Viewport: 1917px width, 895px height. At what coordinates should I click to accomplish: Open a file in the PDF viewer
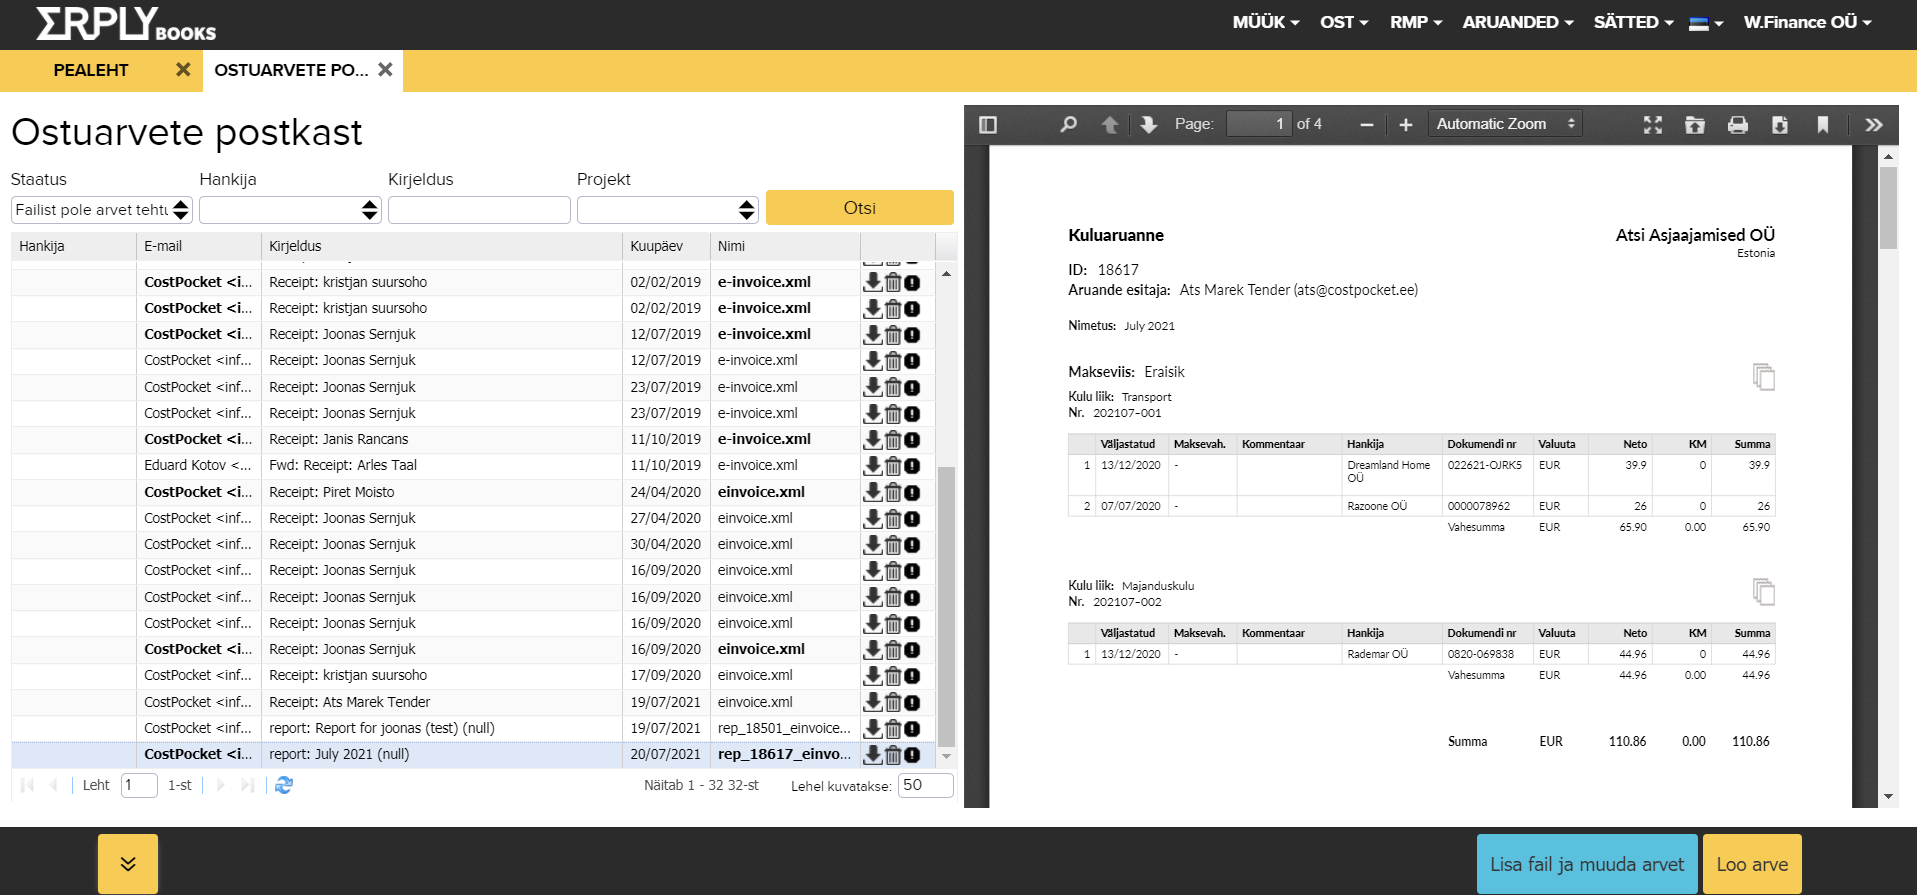point(1695,125)
